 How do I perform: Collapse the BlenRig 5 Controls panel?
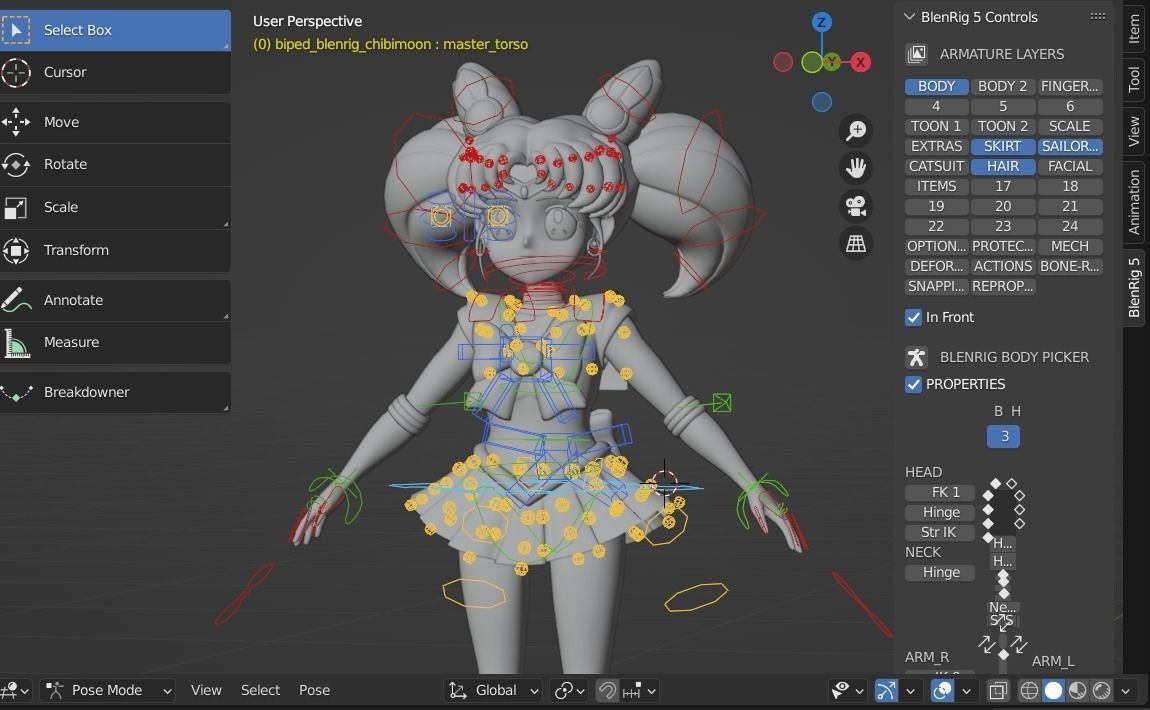click(x=909, y=17)
